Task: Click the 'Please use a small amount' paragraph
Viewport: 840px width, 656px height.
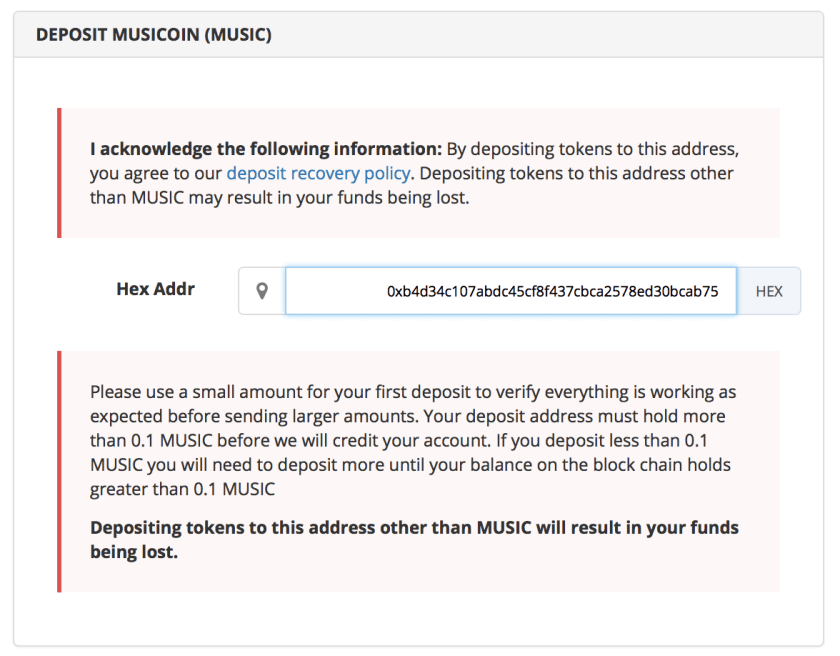Action: point(412,392)
